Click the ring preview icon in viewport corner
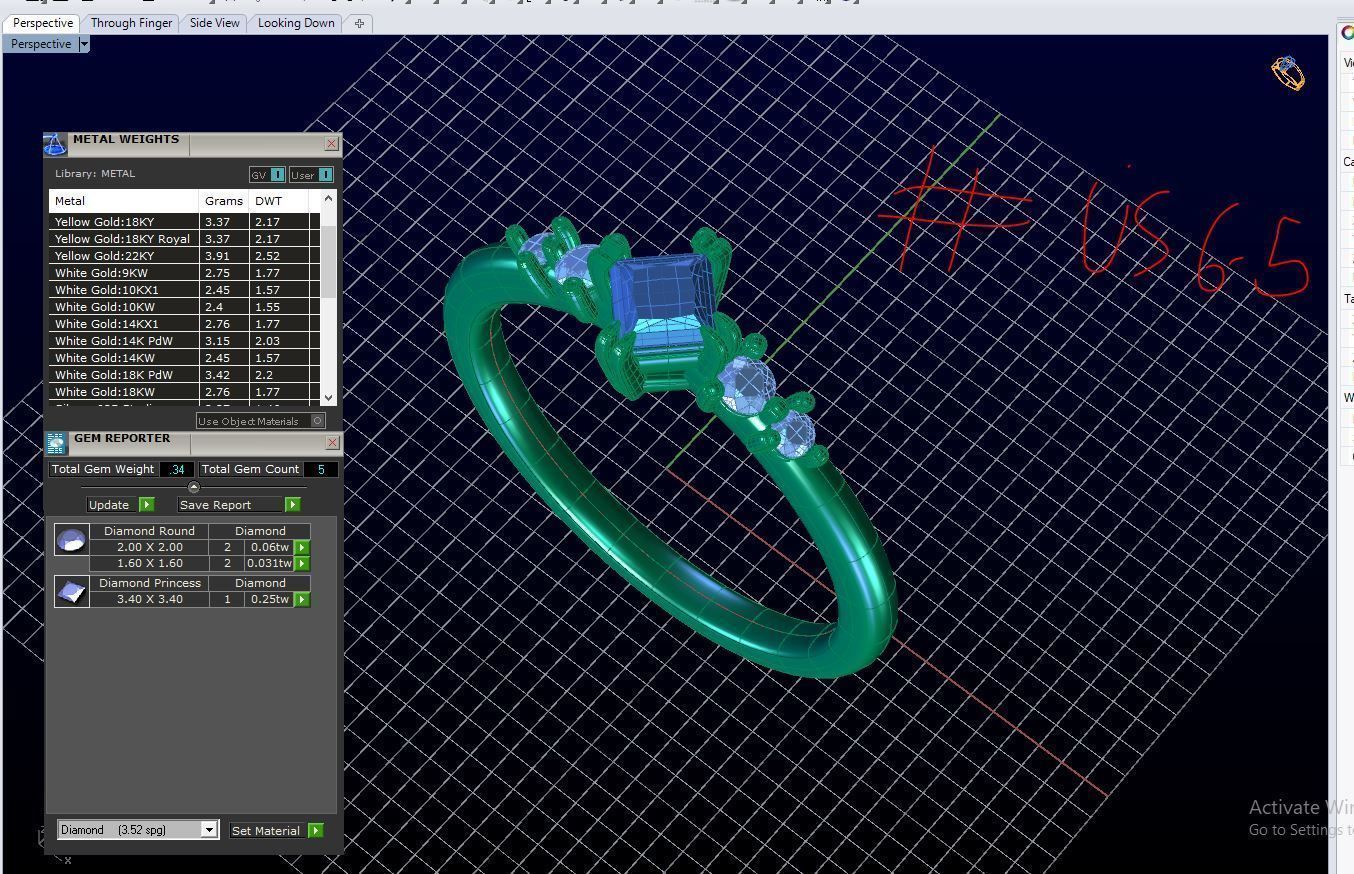Viewport: 1354px width, 874px height. (1288, 74)
